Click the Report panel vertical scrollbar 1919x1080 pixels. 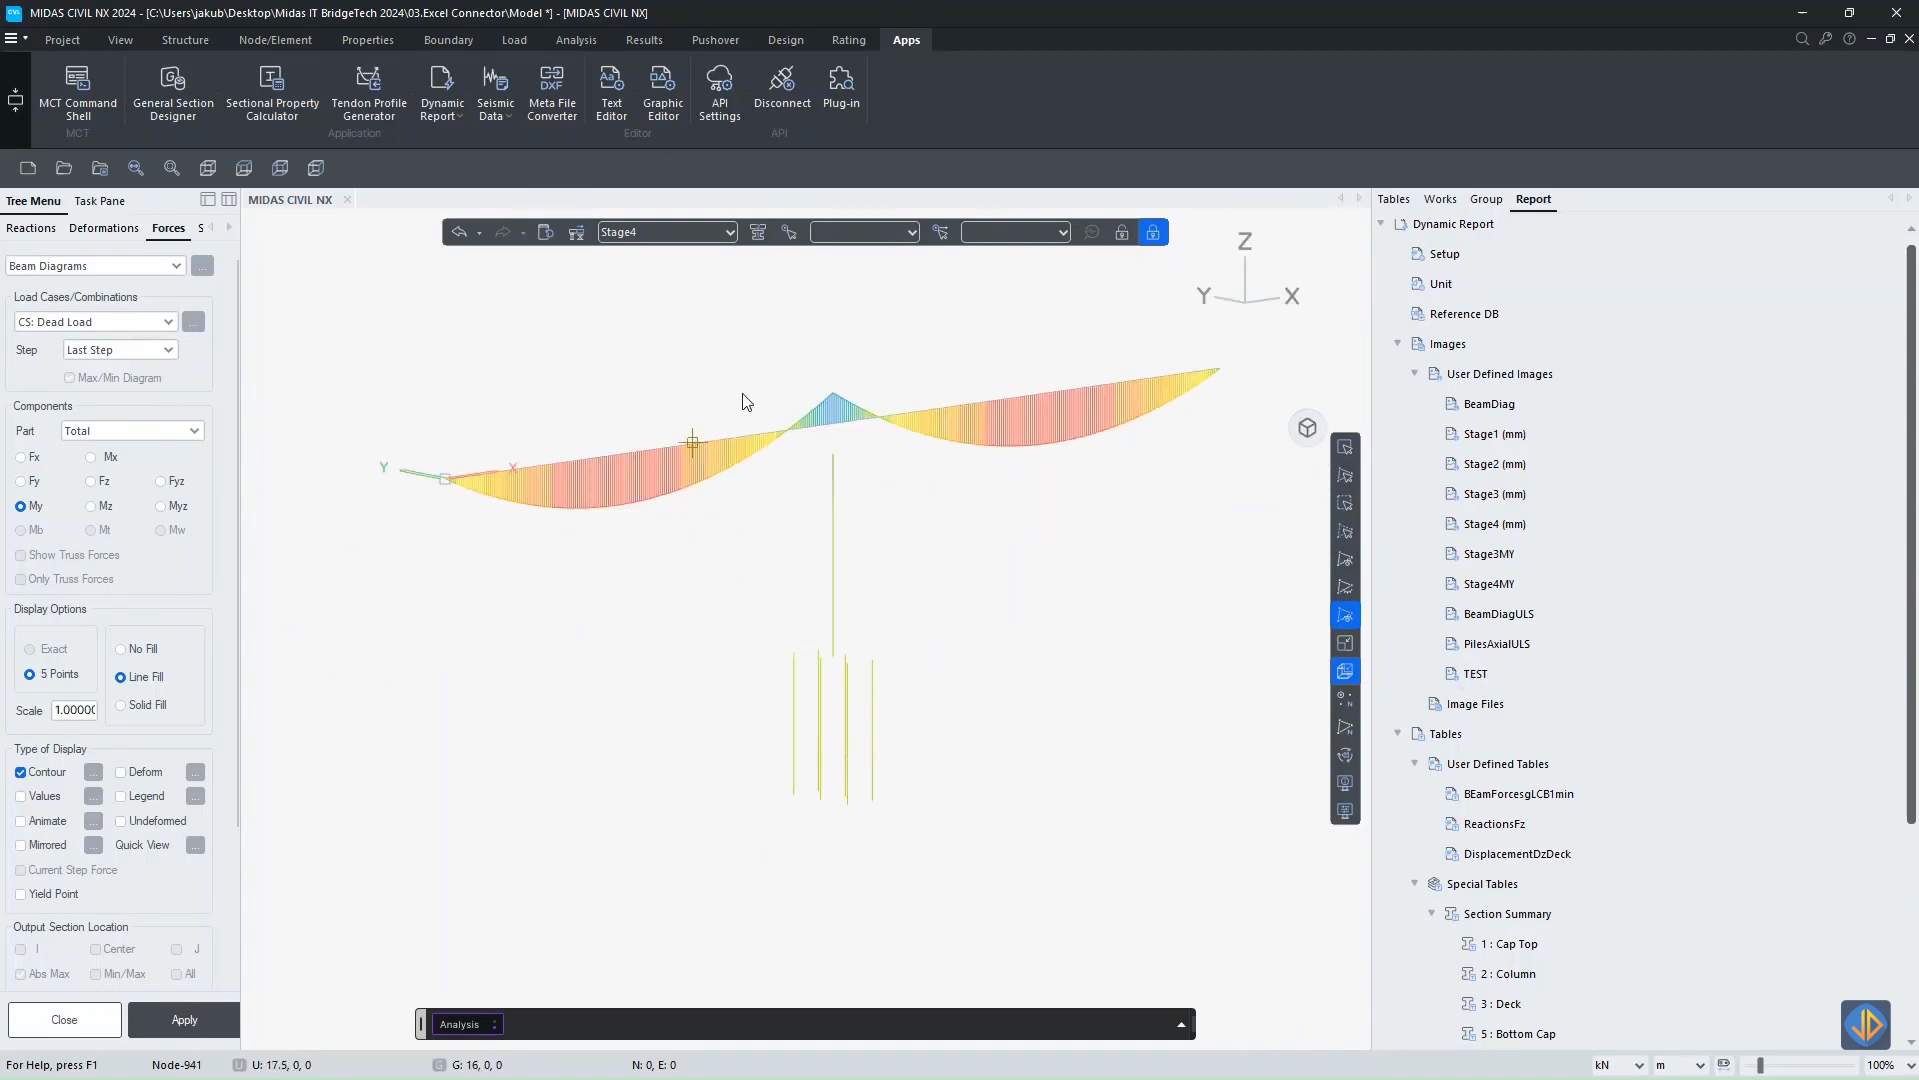(x=1910, y=534)
